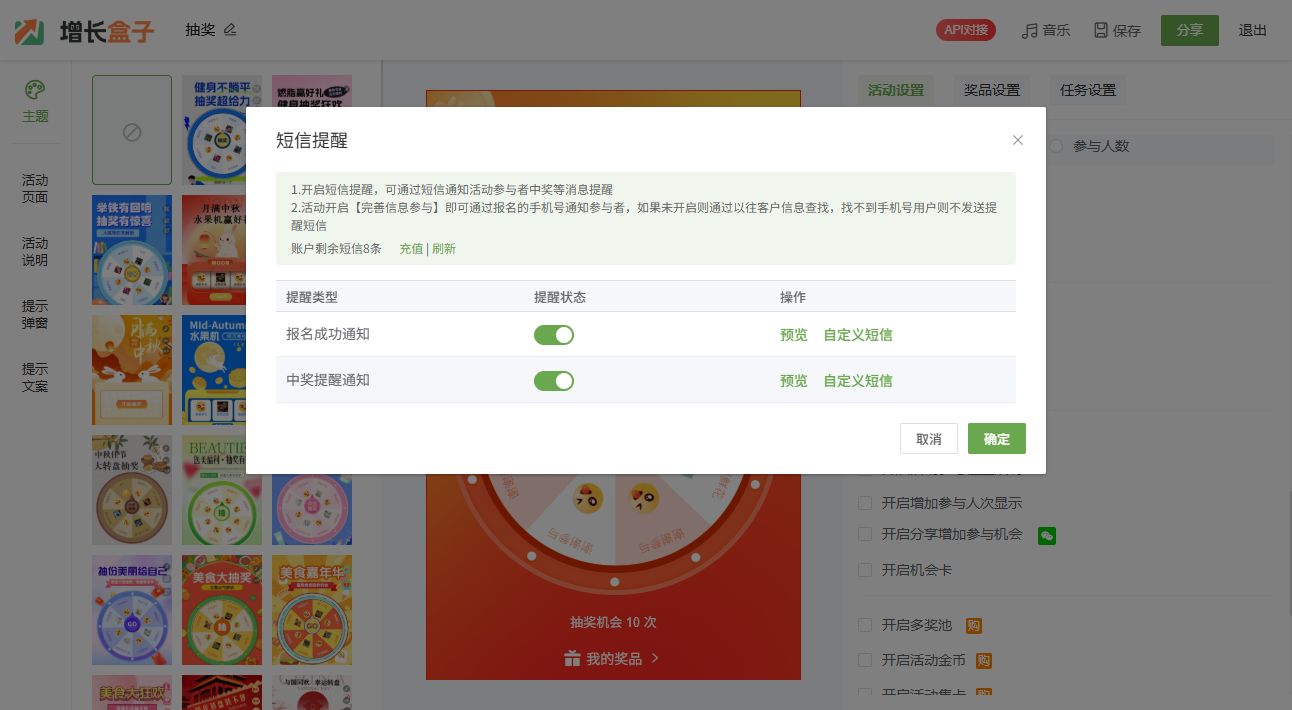Click the 抽奖机会 10 次 text

(x=613, y=622)
